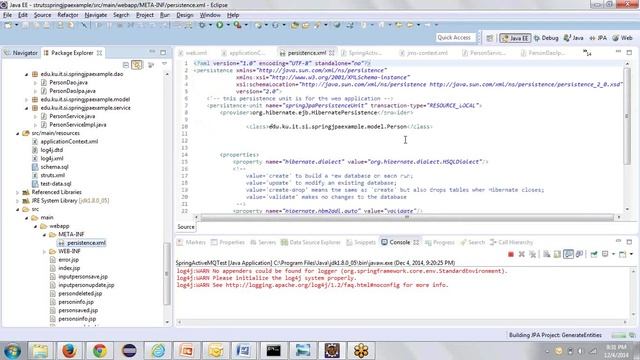Open the Open Console dropdown arrow

pos(631,254)
